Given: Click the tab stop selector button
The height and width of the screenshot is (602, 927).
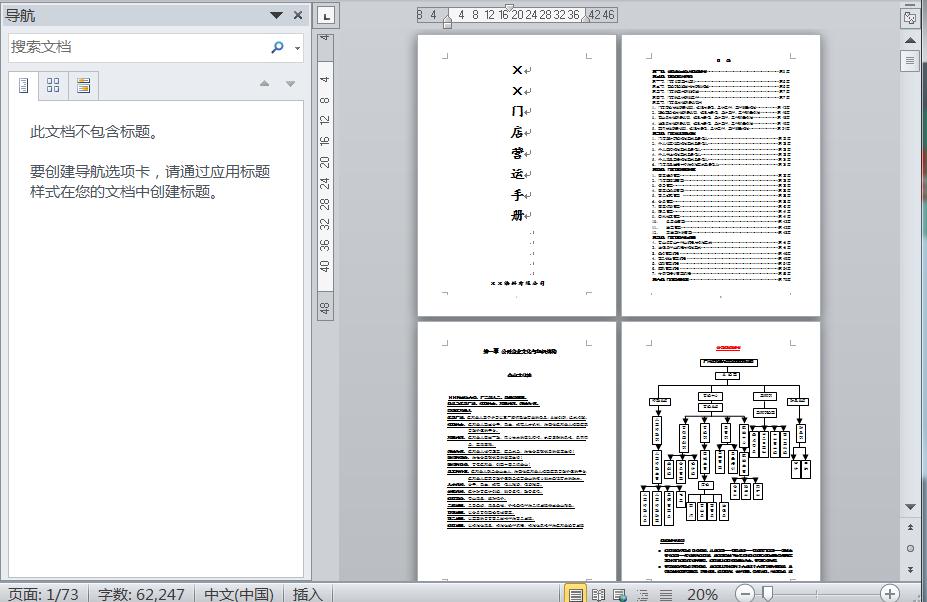Looking at the screenshot, I should 326,16.
